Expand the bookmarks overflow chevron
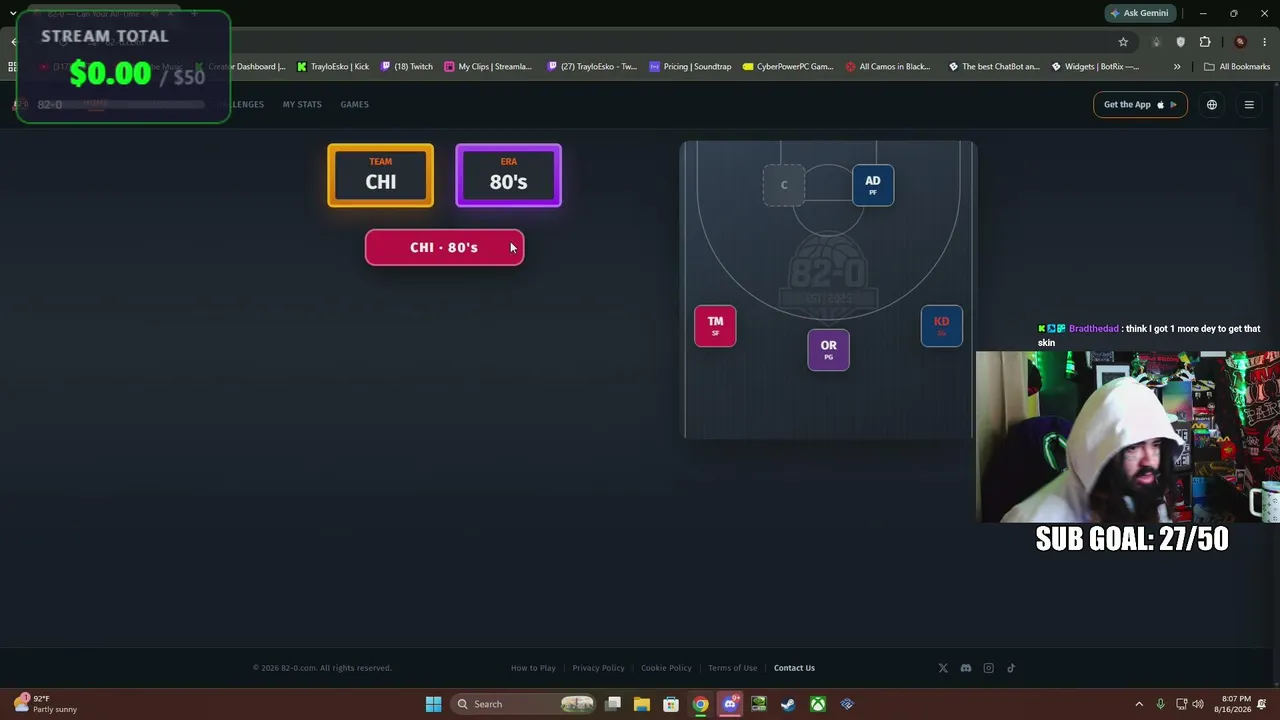 tap(1177, 67)
